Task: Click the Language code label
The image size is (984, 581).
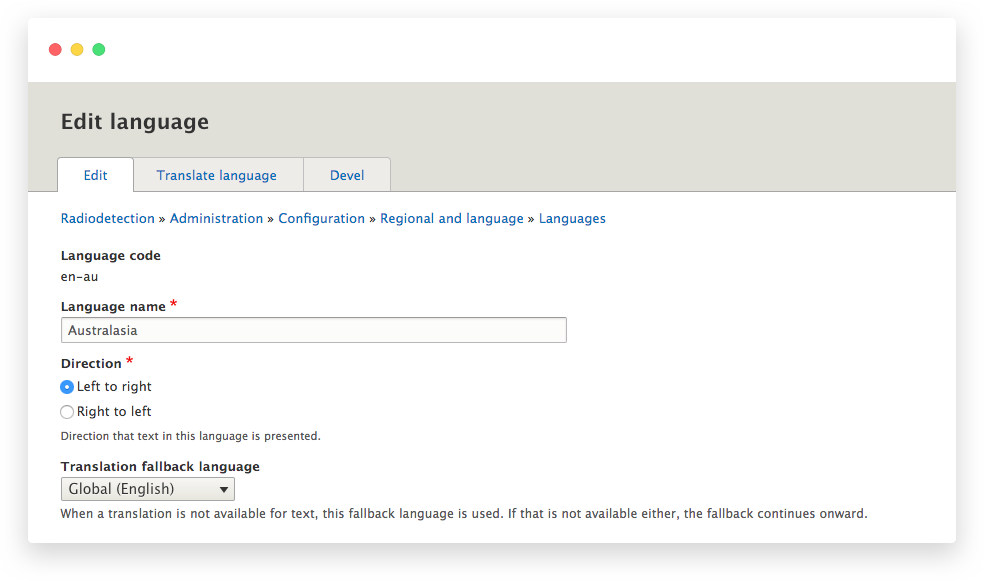Action: pos(110,255)
